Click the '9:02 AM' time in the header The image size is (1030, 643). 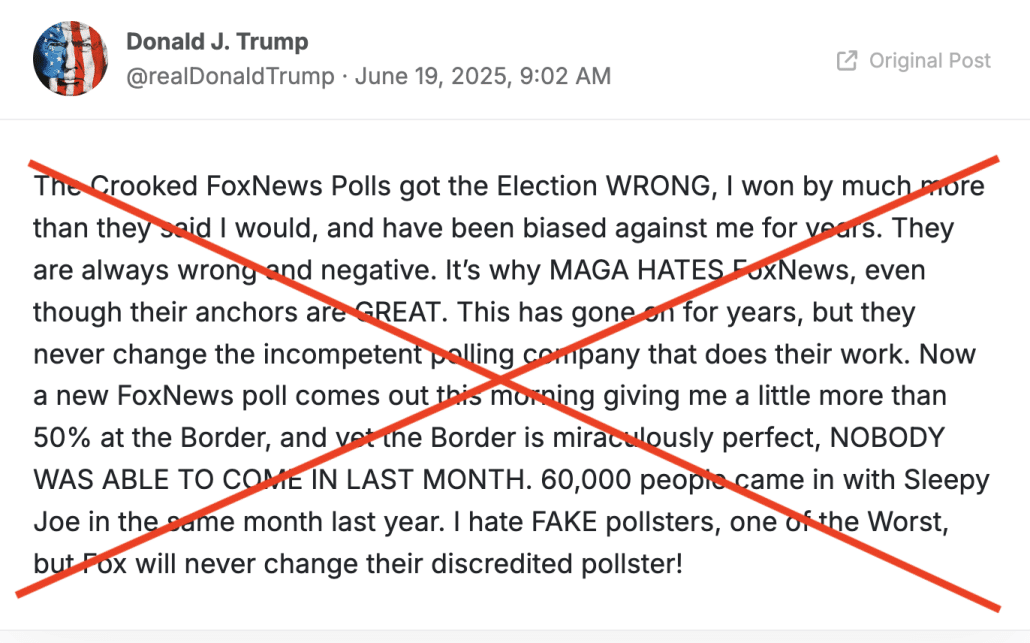(x=565, y=76)
